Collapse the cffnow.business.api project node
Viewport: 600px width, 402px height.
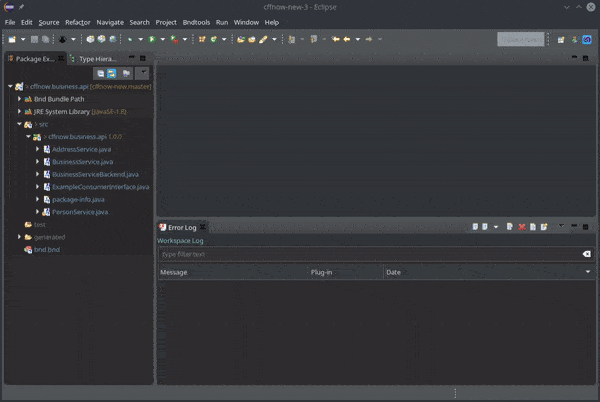[10, 86]
